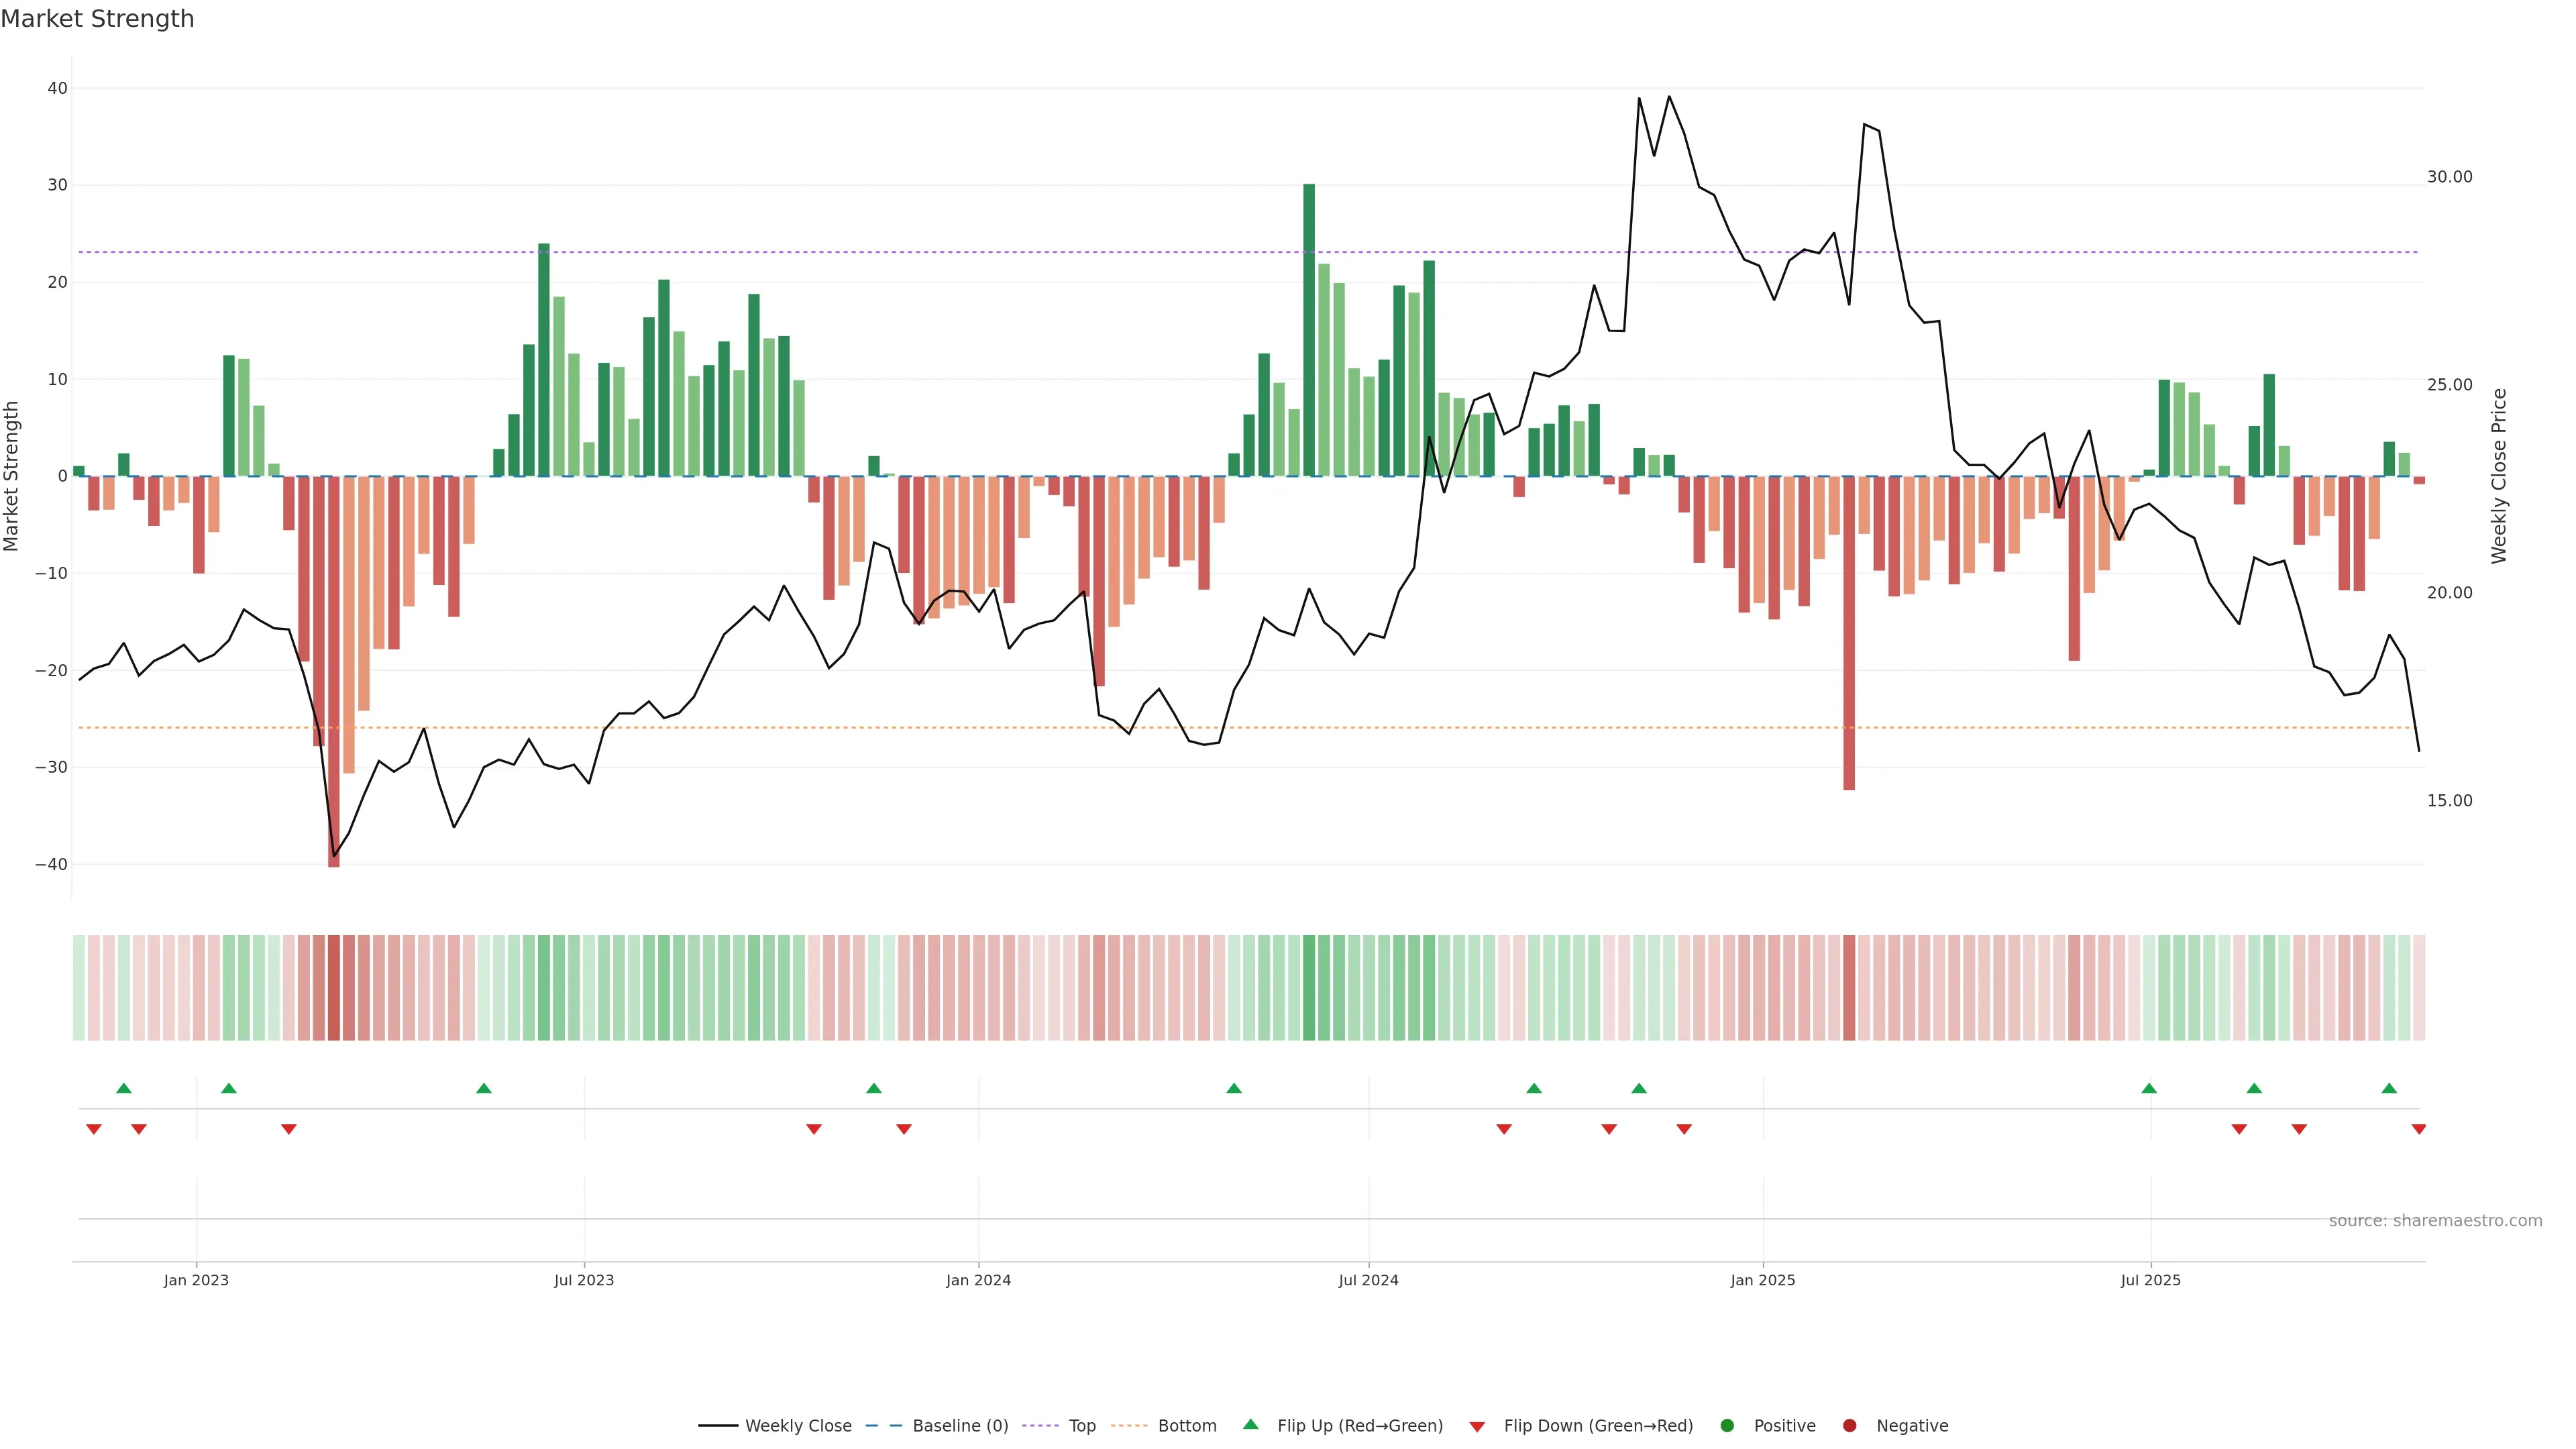Click the darkest red heatmap strip cell
The height and width of the screenshot is (1449, 2576).
click(334, 988)
